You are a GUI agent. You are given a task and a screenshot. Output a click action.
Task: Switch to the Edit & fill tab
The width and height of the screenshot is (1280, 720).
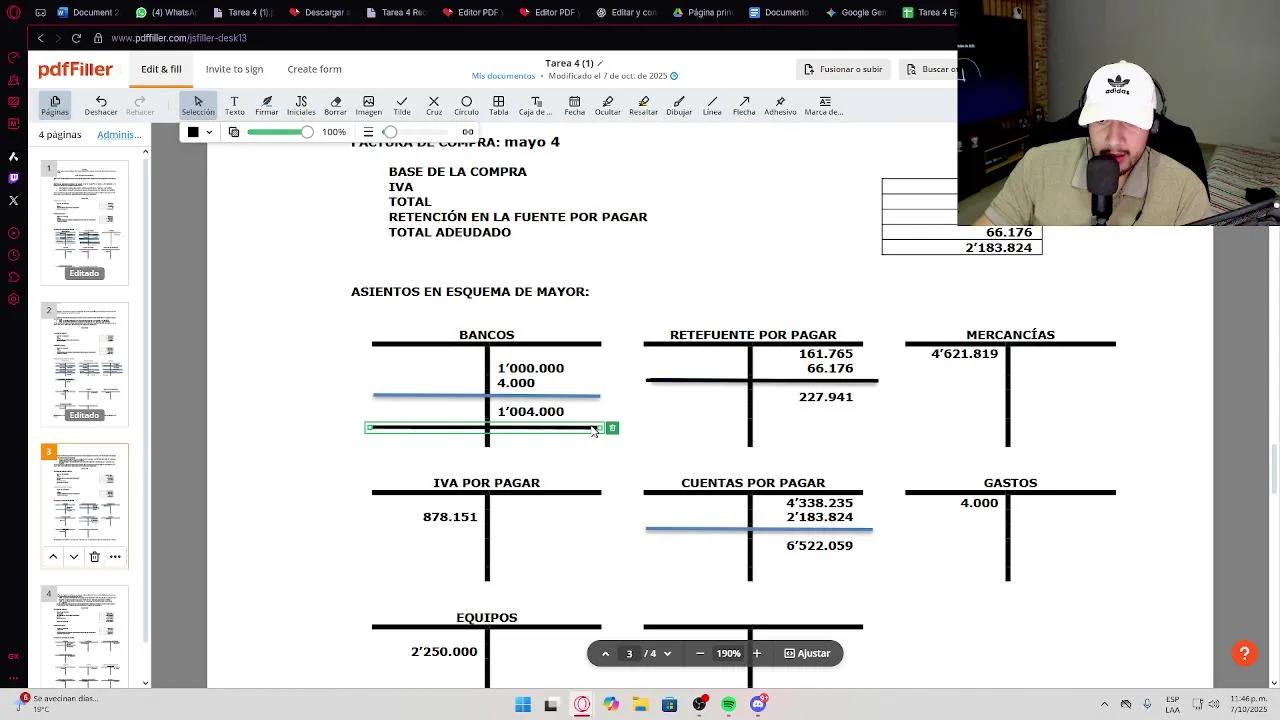coord(161,69)
